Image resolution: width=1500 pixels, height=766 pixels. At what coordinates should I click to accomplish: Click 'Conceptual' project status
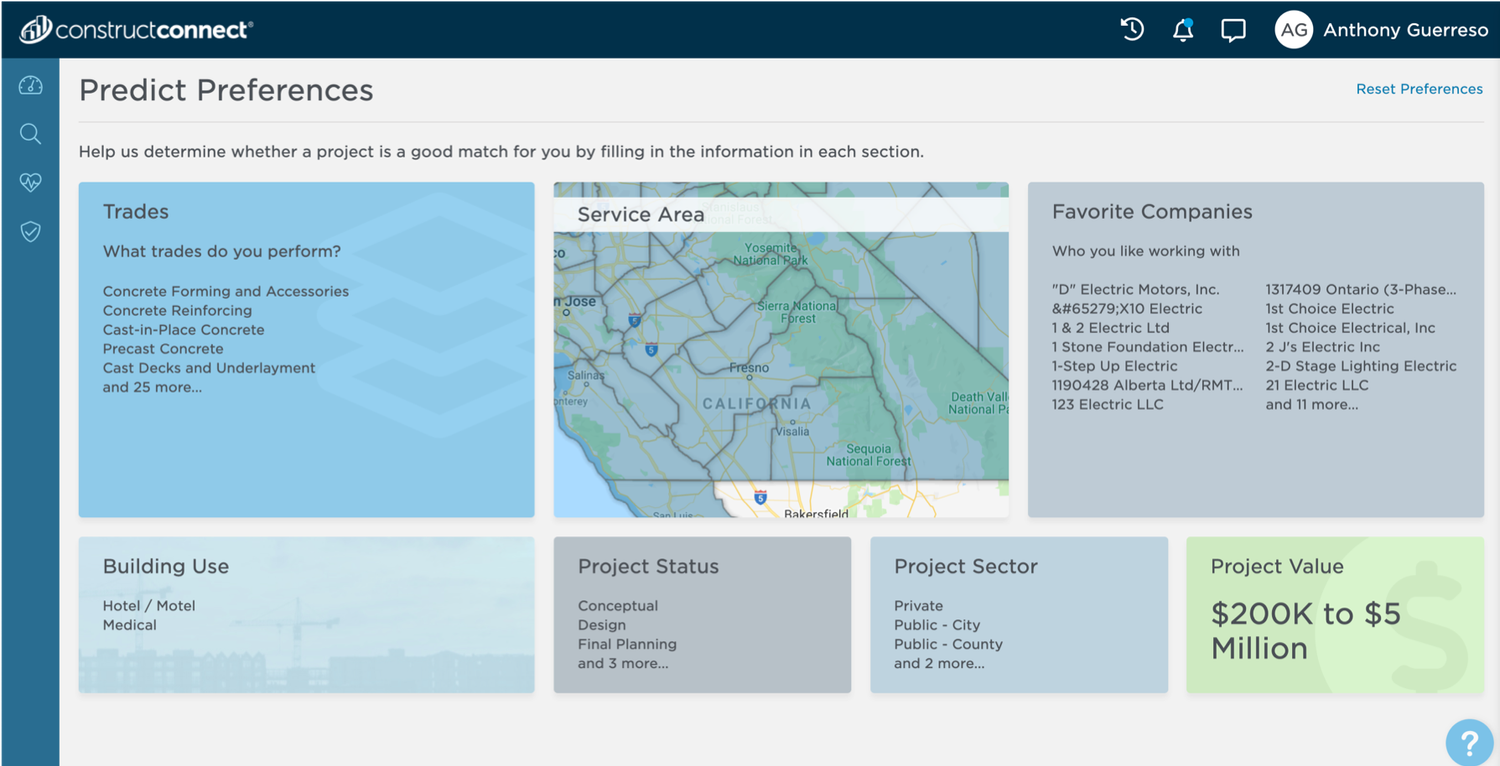click(618, 606)
